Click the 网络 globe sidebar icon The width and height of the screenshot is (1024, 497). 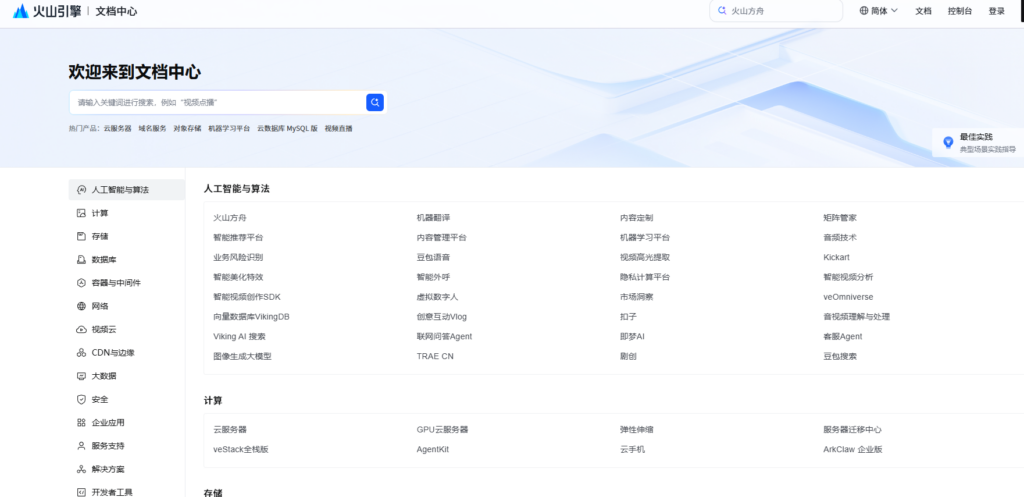[81, 306]
